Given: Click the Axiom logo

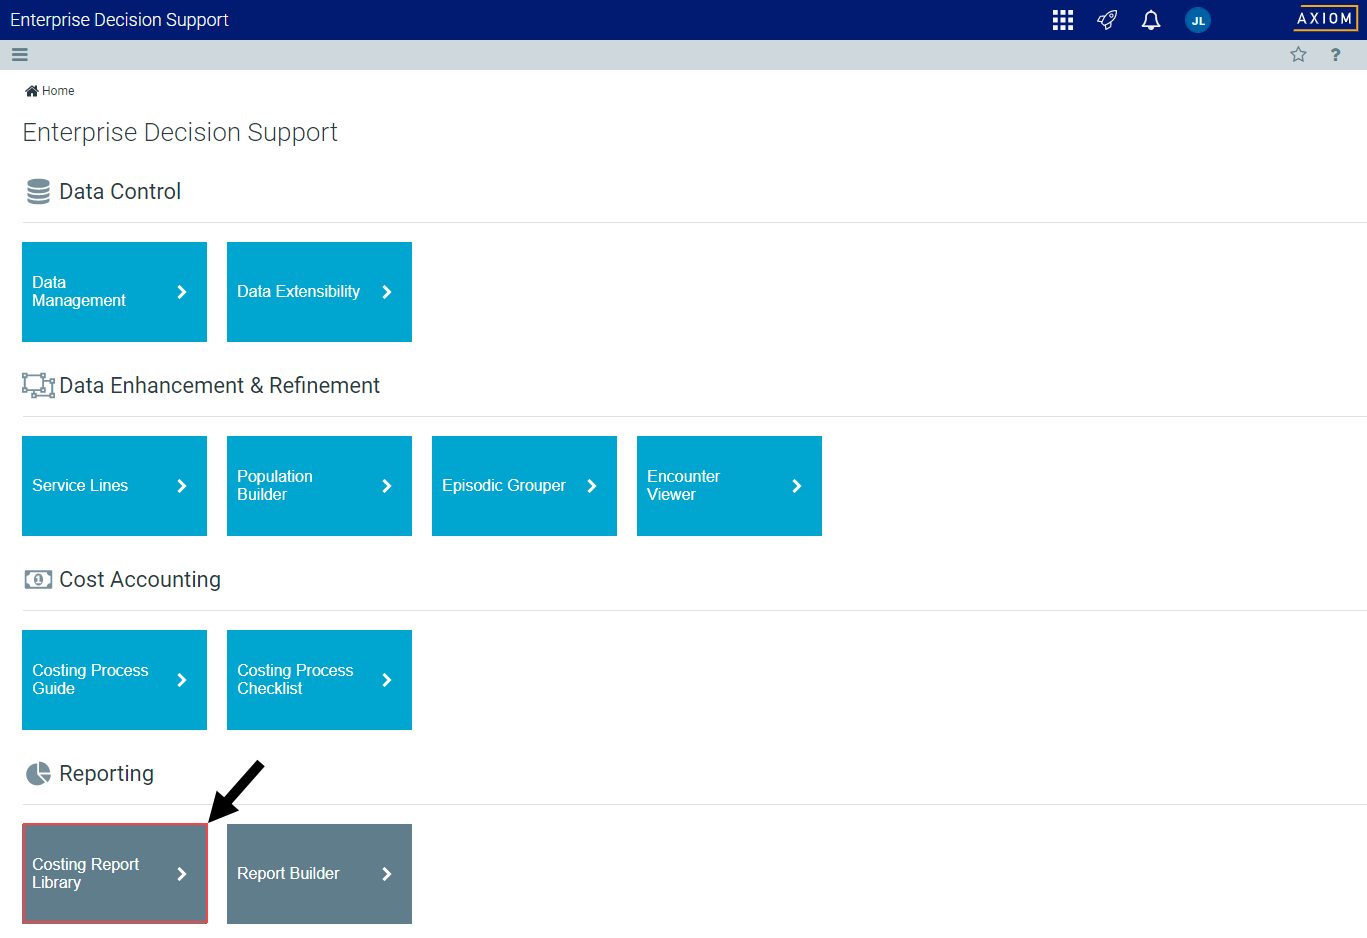Looking at the screenshot, I should pyautogui.click(x=1324, y=19).
